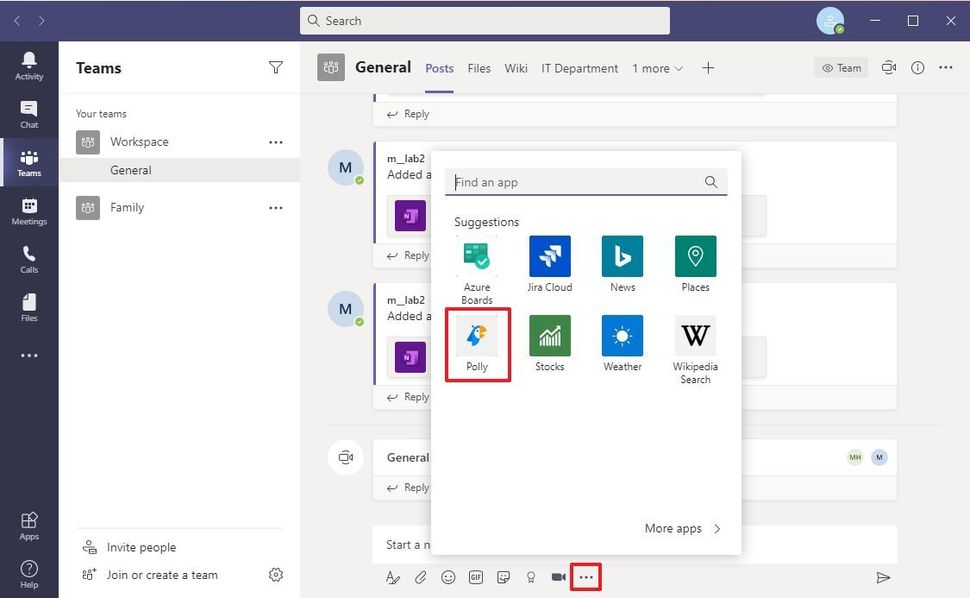Switch to the Files tab

(478, 68)
